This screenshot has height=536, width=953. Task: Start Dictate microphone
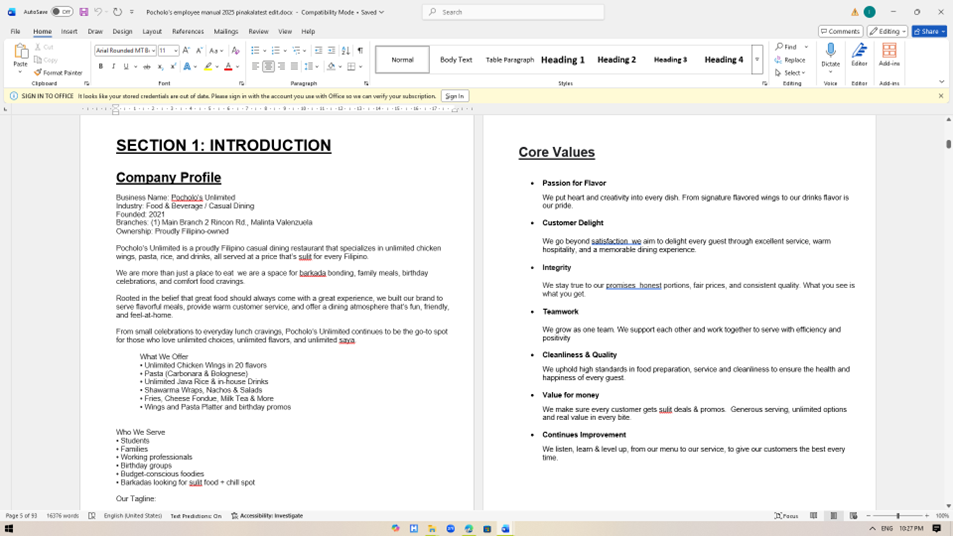830,52
